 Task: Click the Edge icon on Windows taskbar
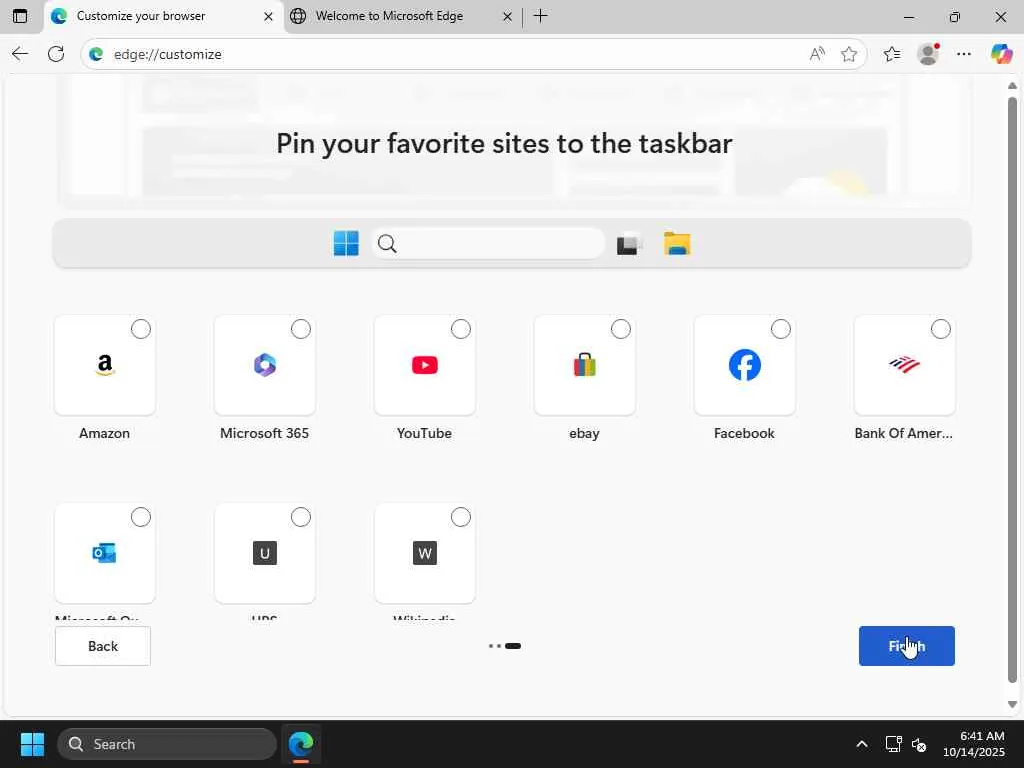pyautogui.click(x=301, y=744)
